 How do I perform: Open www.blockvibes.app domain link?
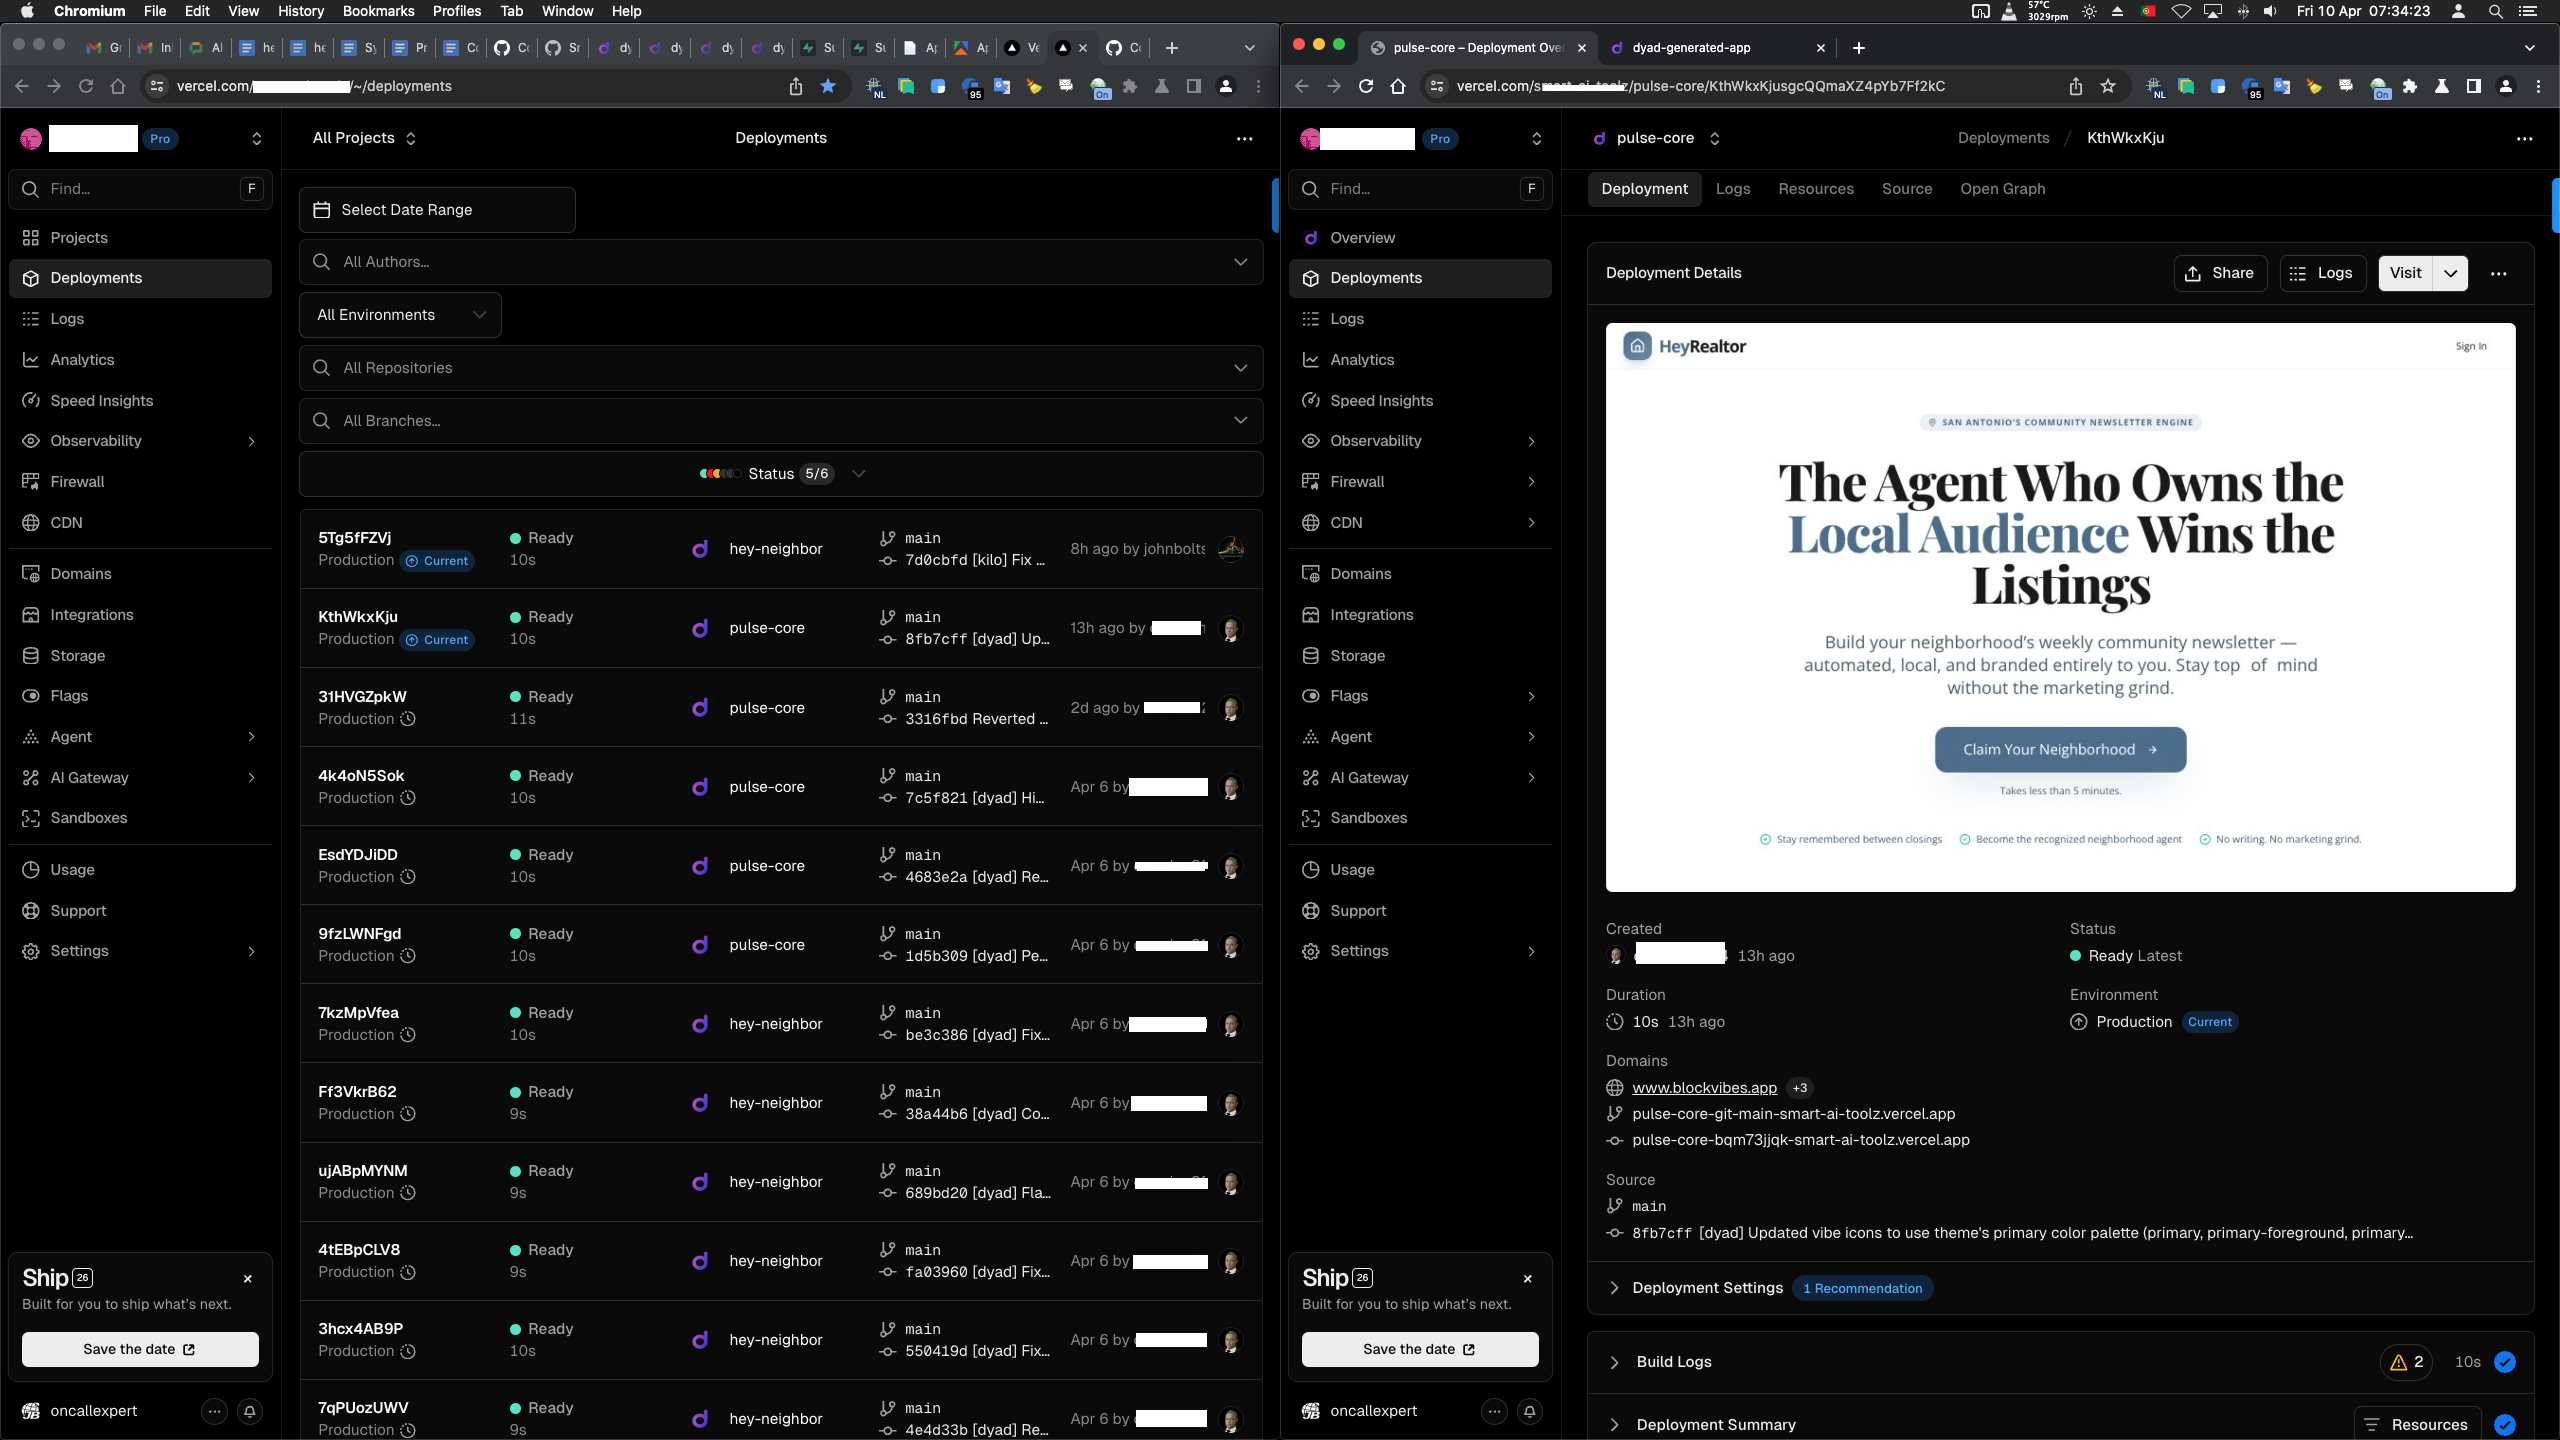tap(1704, 1088)
